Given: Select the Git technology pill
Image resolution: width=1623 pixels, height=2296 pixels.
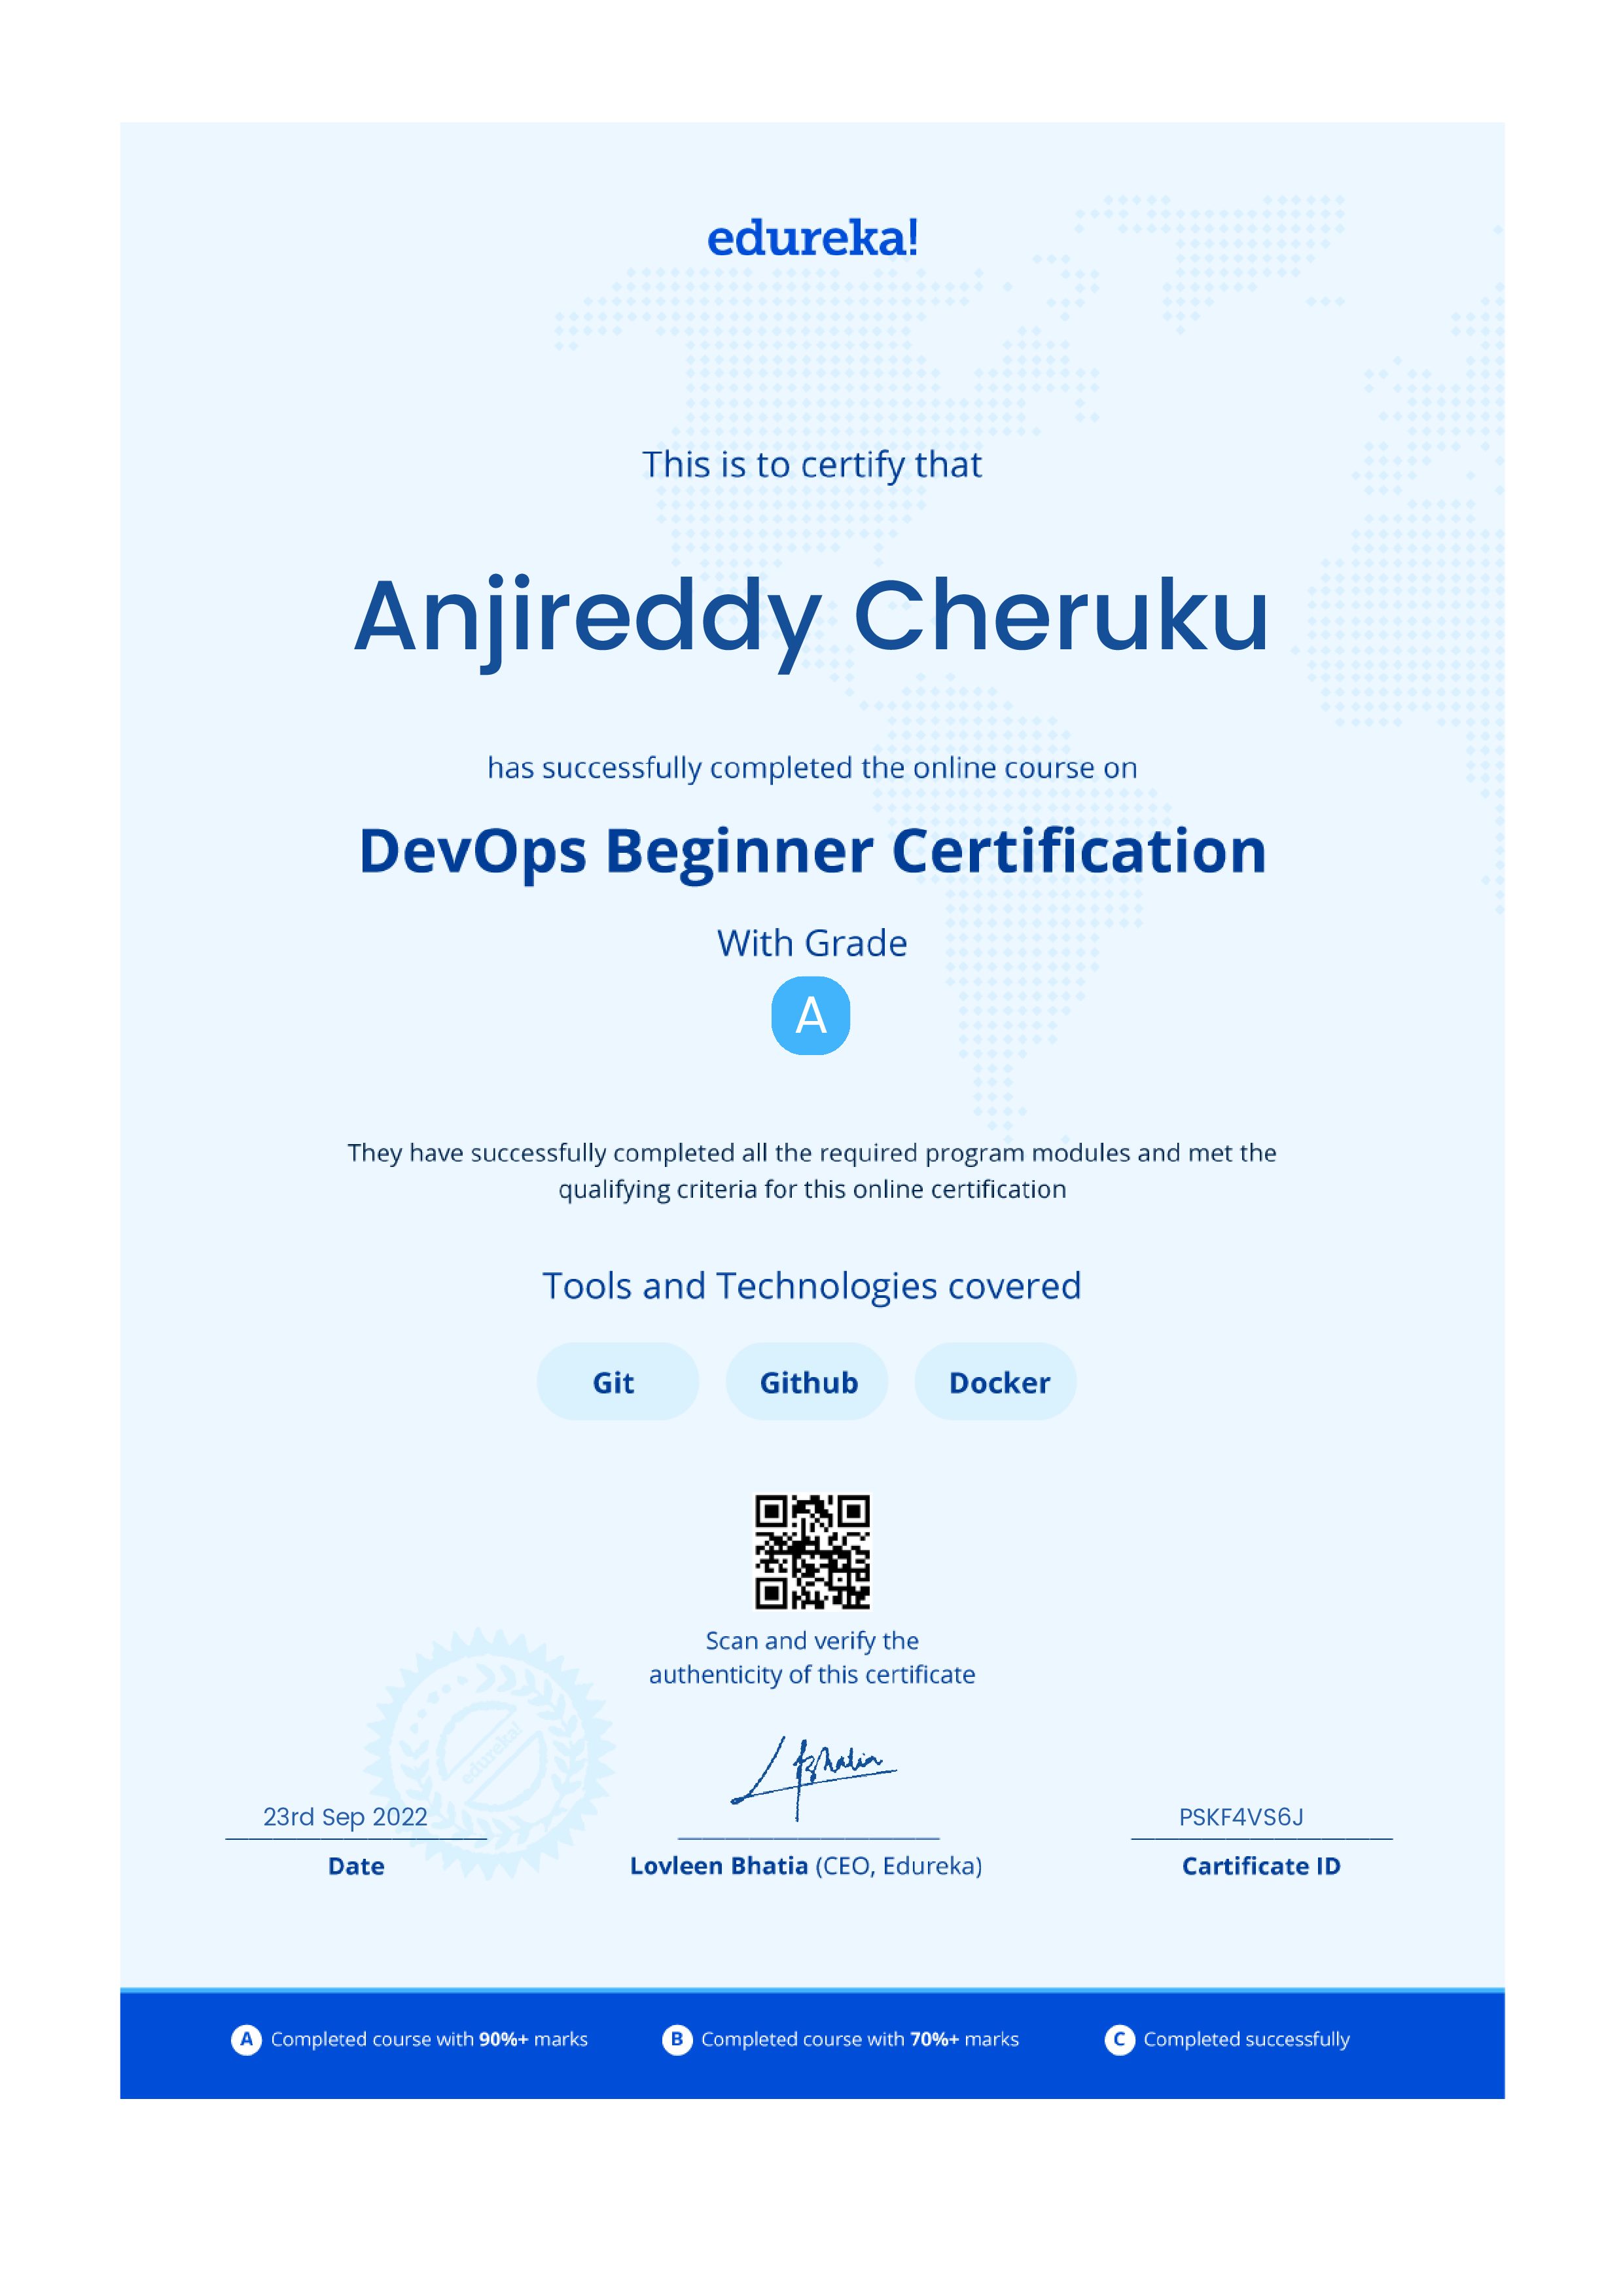Looking at the screenshot, I should tap(618, 1382).
